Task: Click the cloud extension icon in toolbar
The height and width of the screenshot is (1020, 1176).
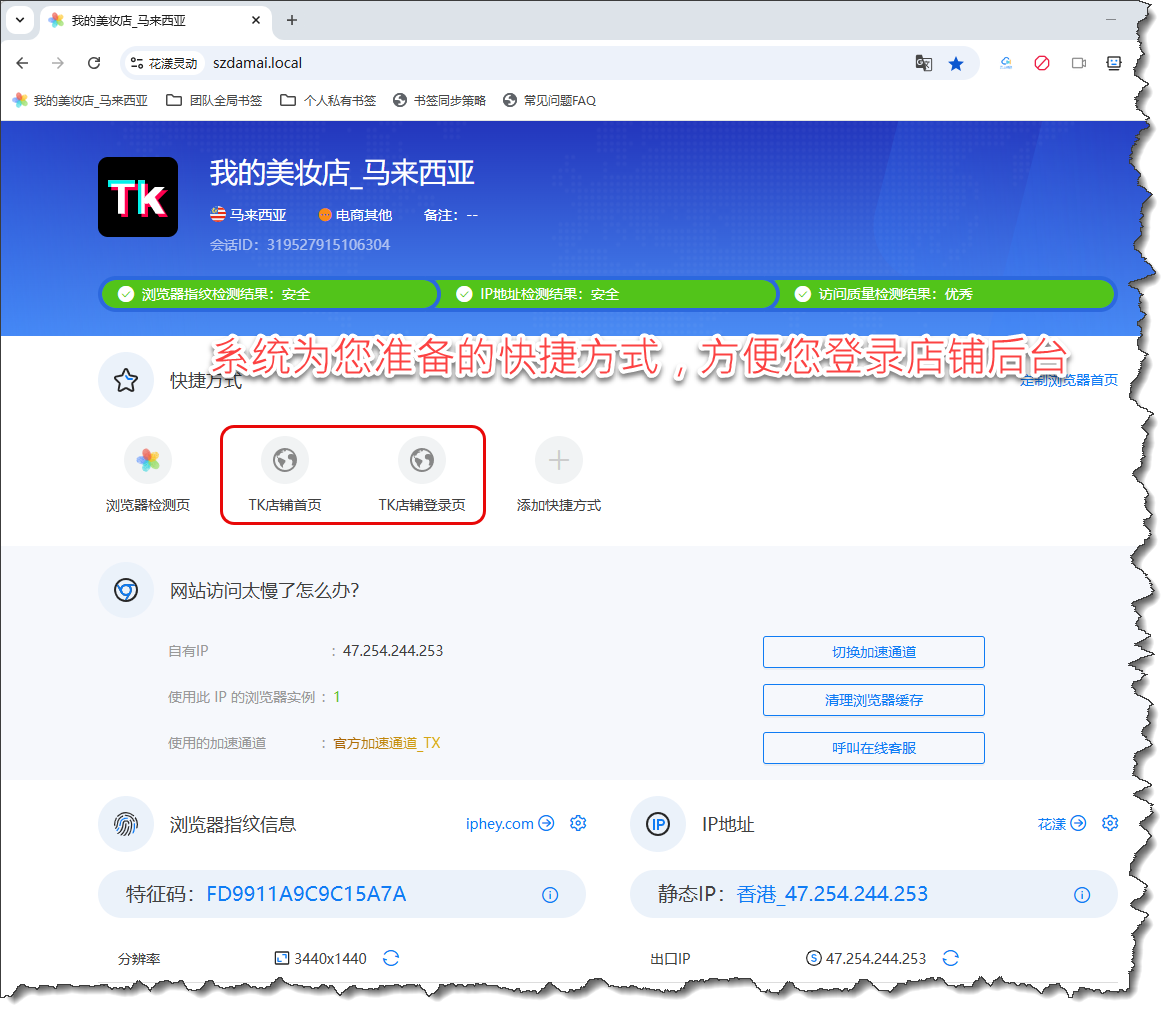Action: 1006,63
